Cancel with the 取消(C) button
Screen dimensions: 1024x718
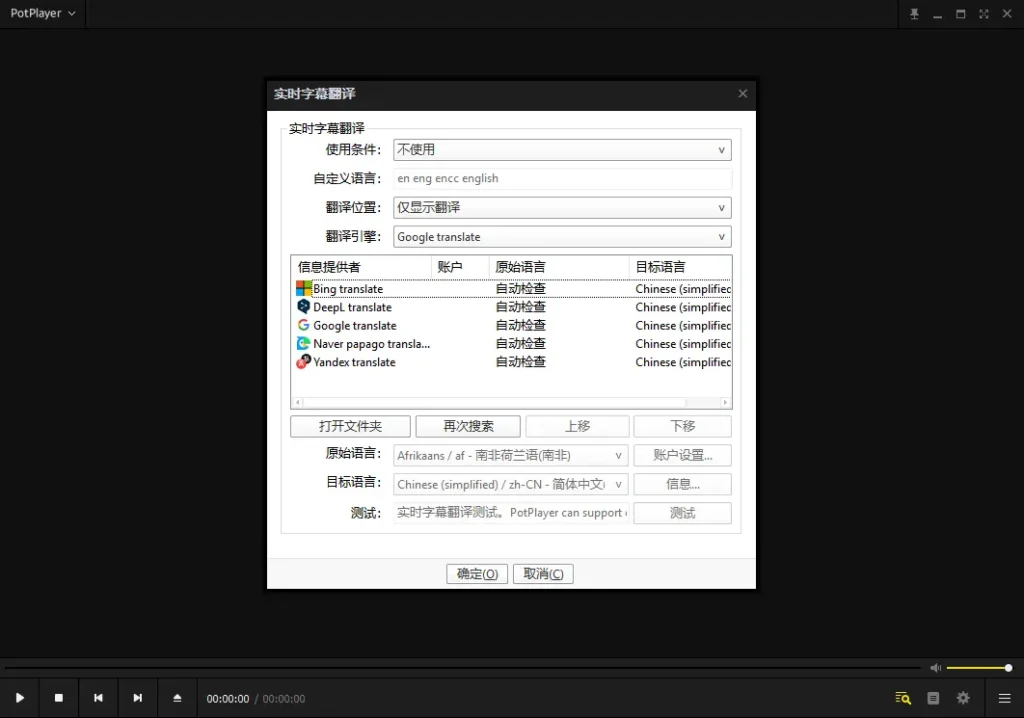coord(543,574)
